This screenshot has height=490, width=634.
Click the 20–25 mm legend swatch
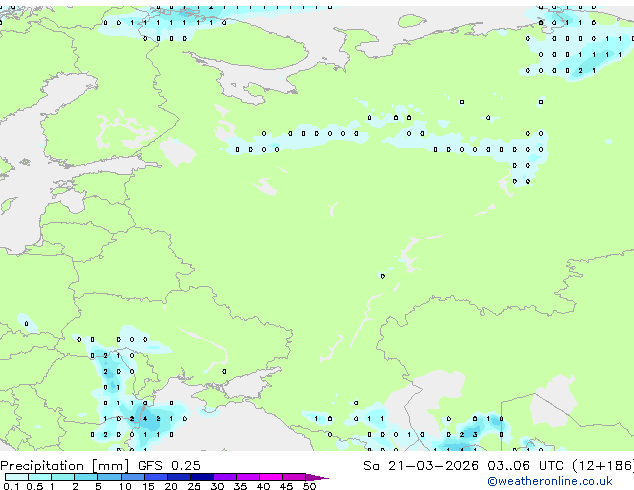(x=178, y=477)
